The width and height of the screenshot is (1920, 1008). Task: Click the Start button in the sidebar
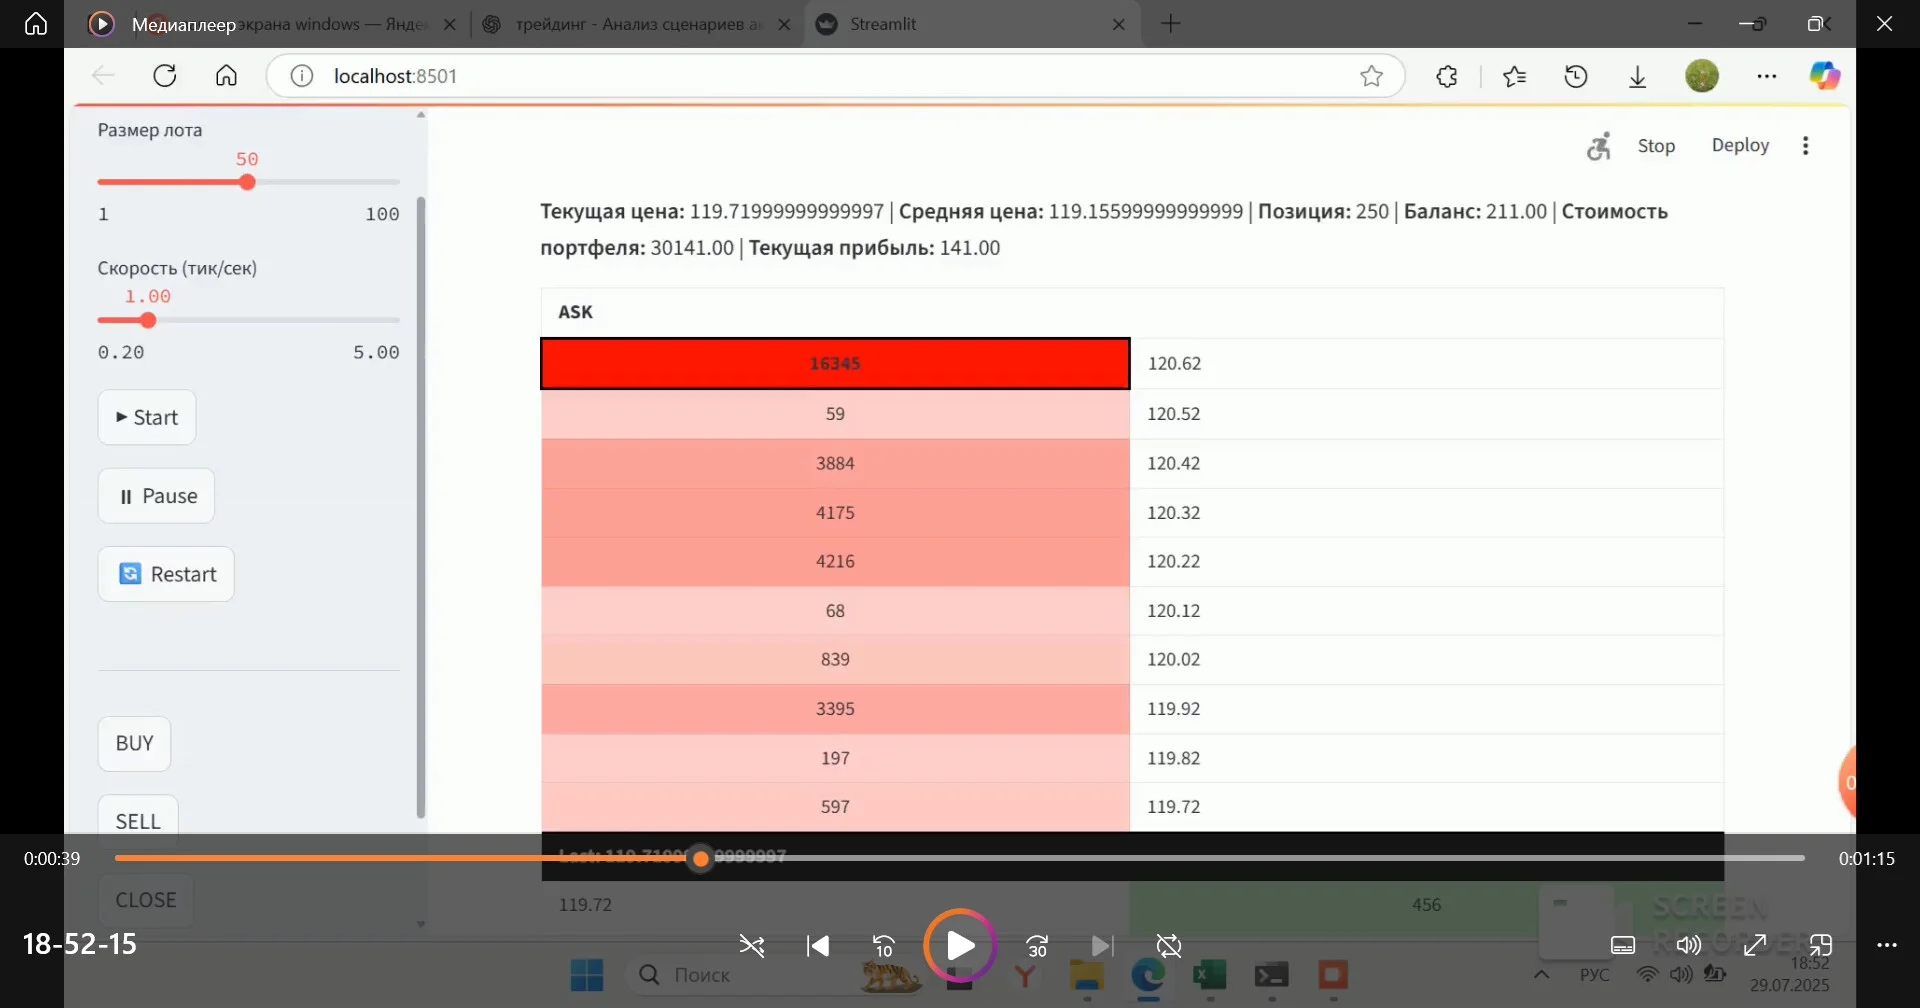pyautogui.click(x=147, y=417)
